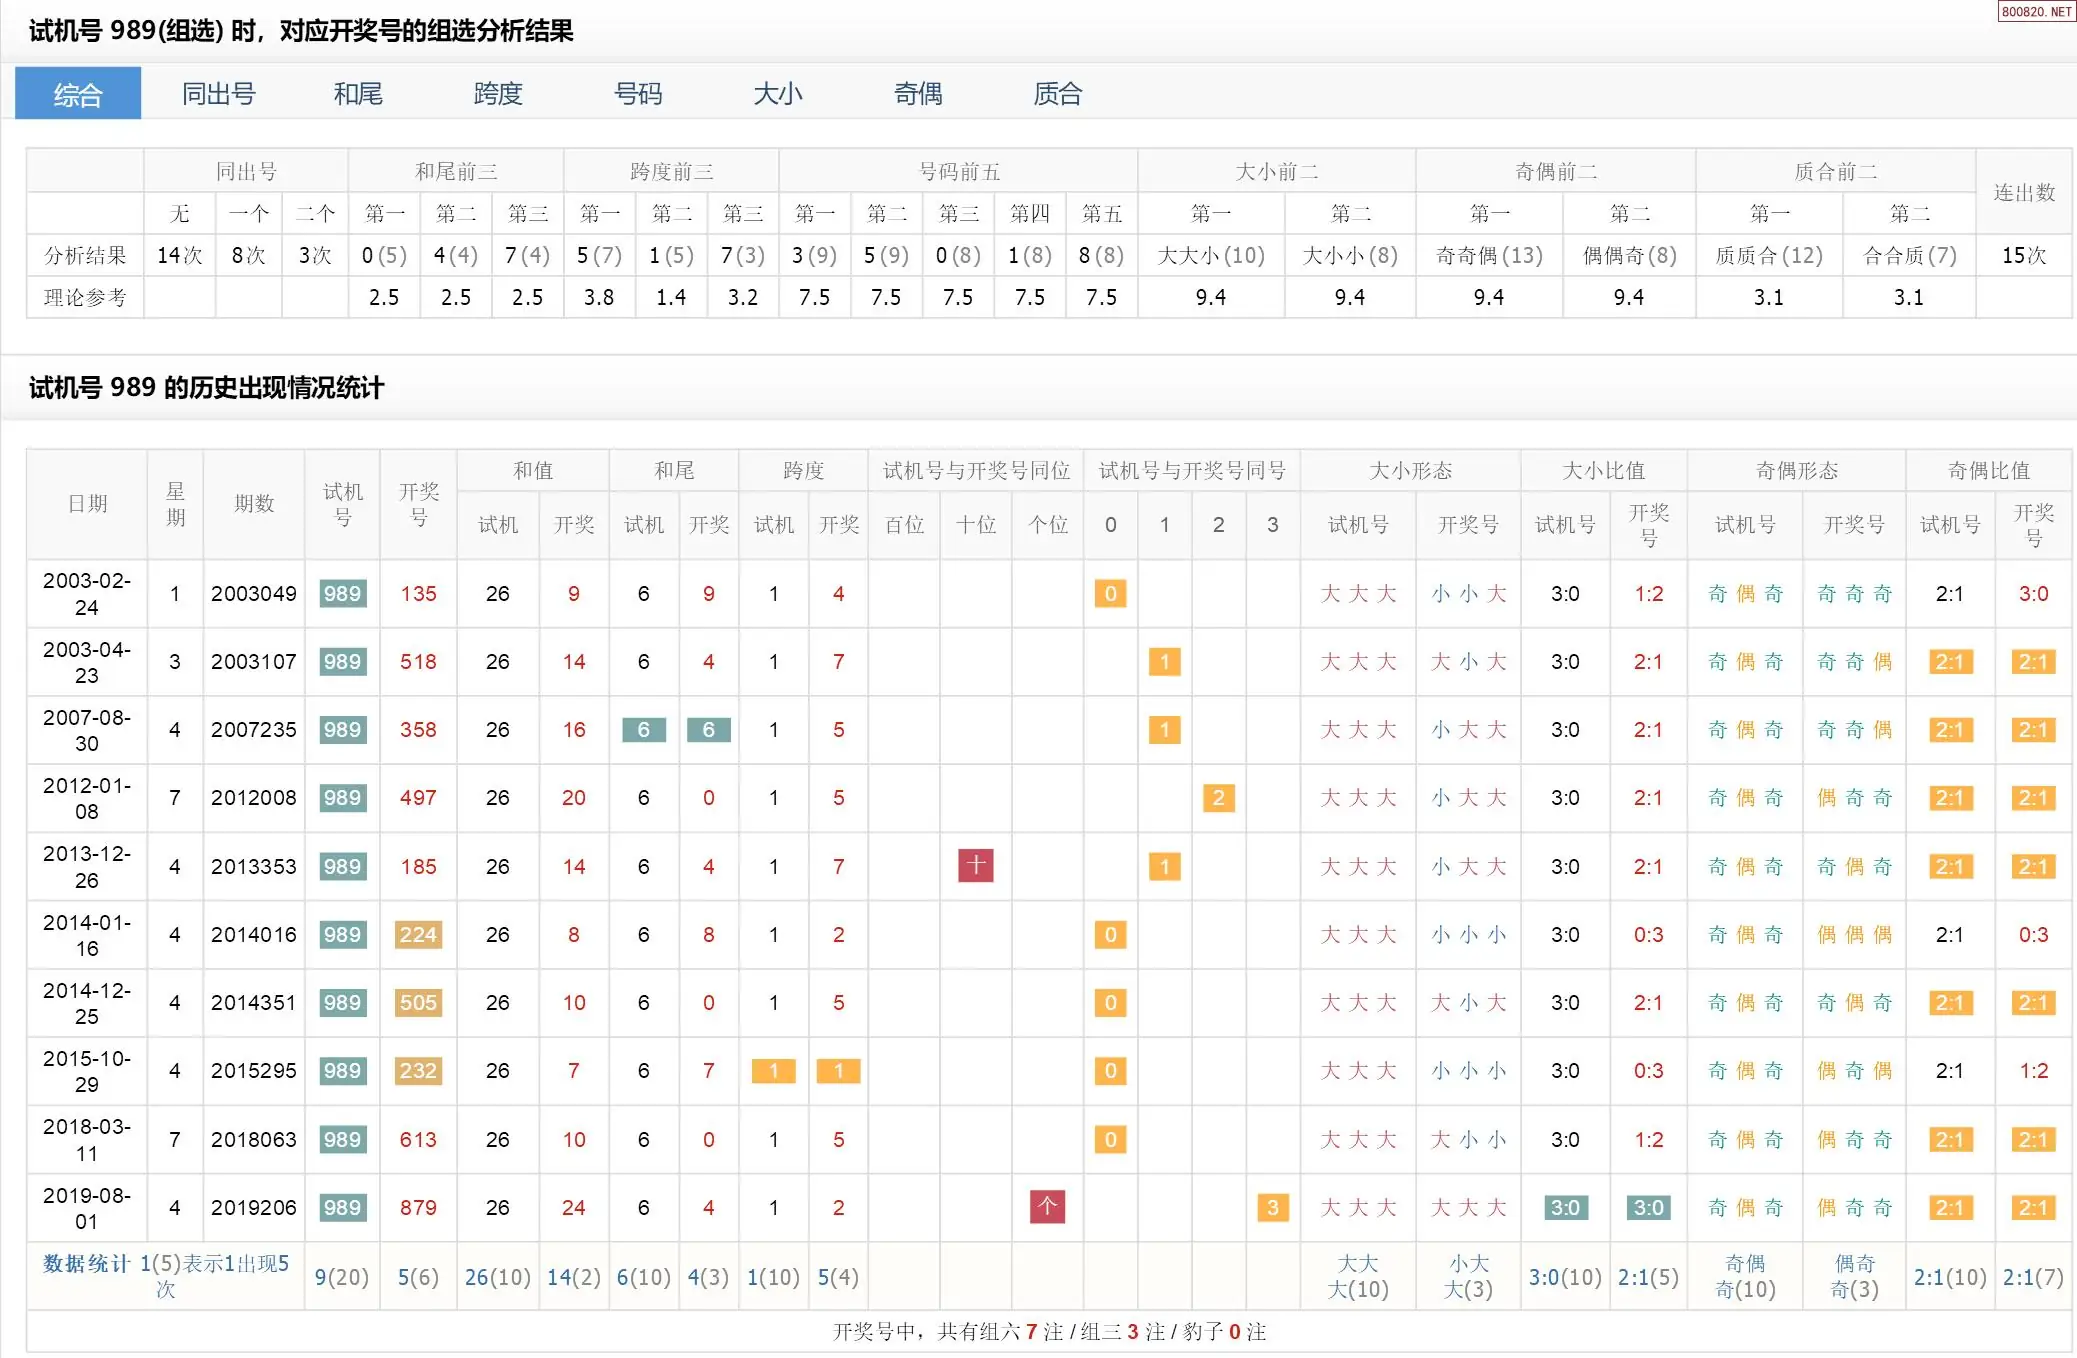Click period number 2014351
The image size is (2077, 1358).
253,1002
